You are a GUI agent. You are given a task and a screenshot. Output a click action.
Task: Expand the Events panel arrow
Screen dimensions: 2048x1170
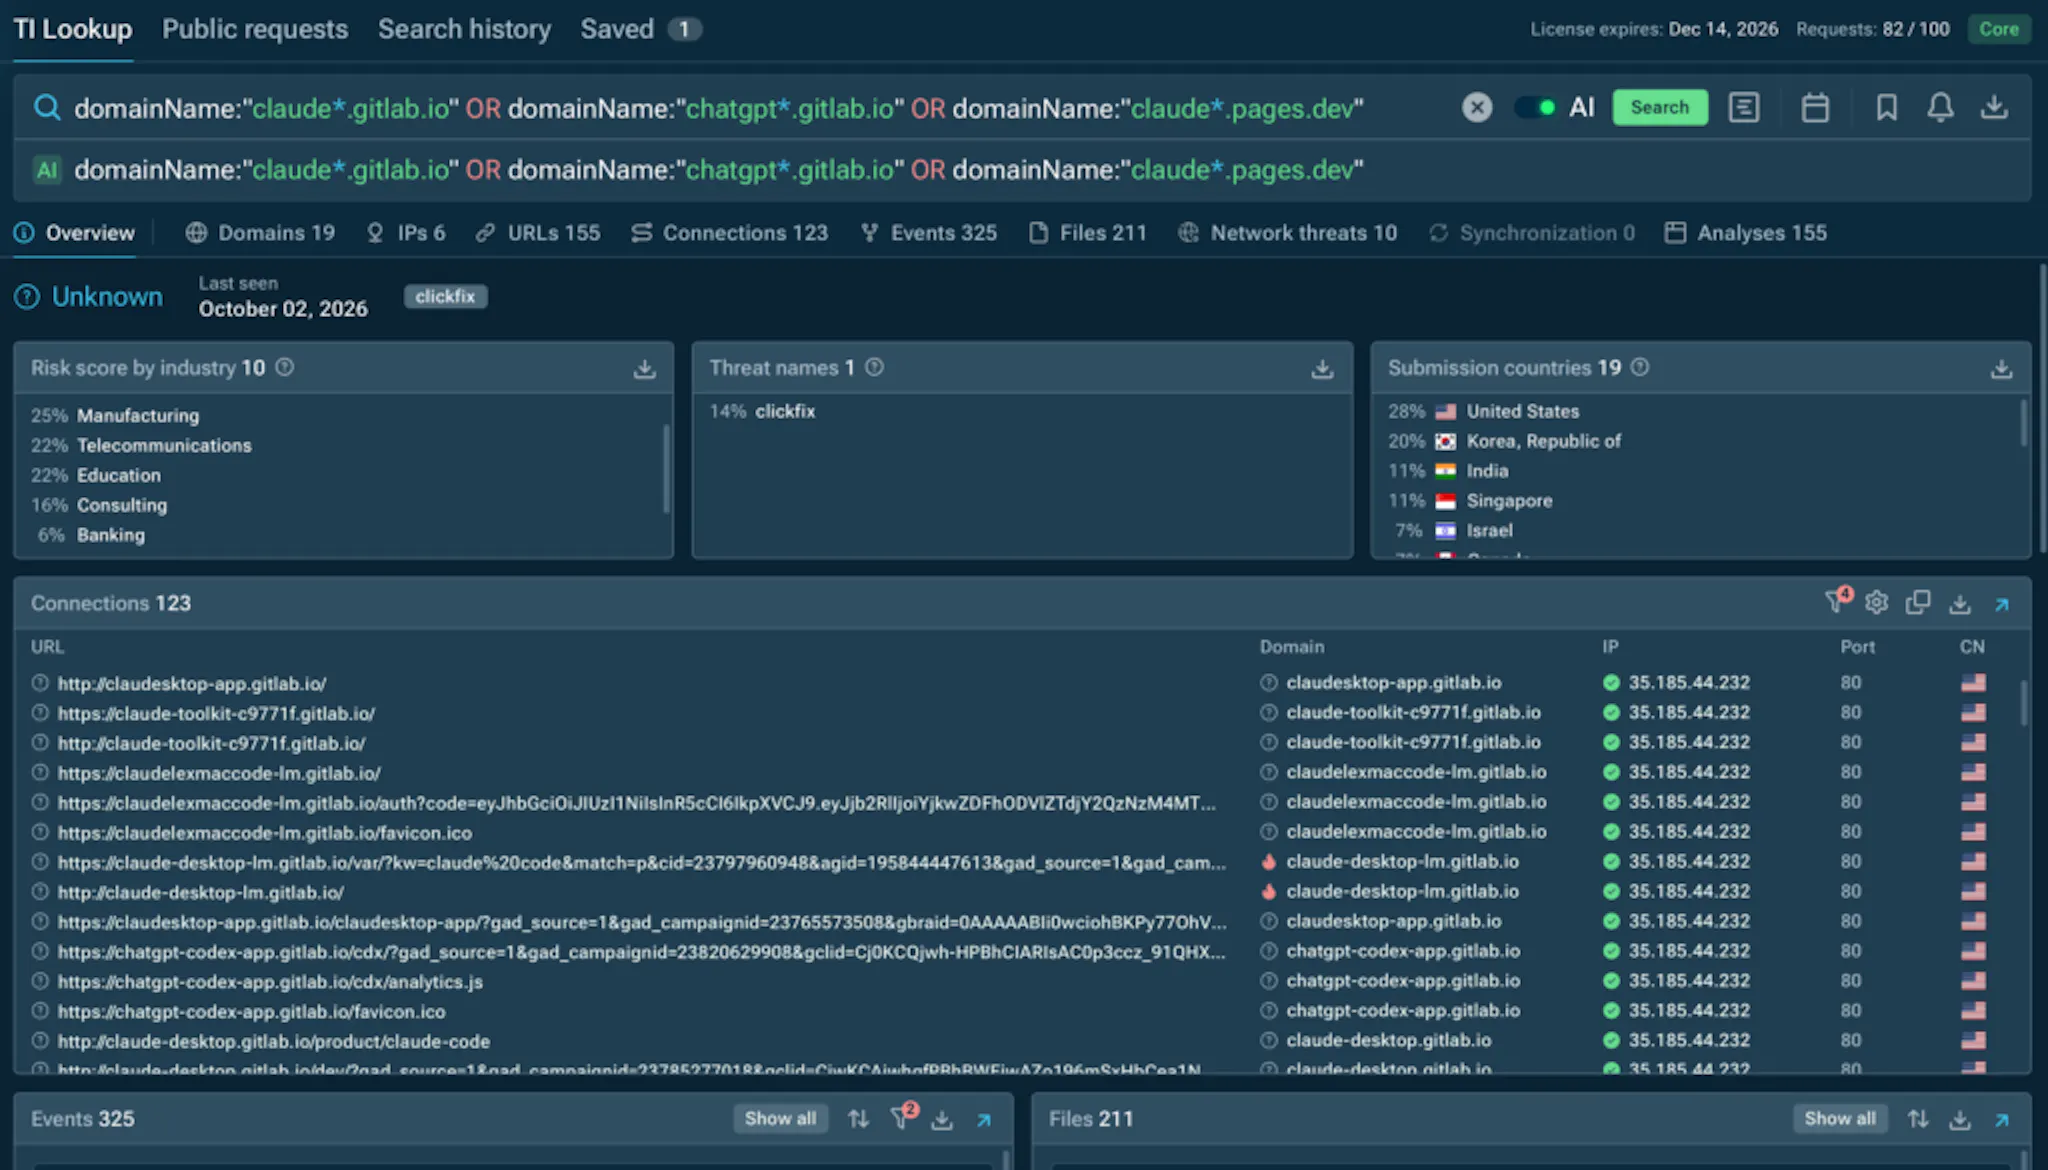984,1120
